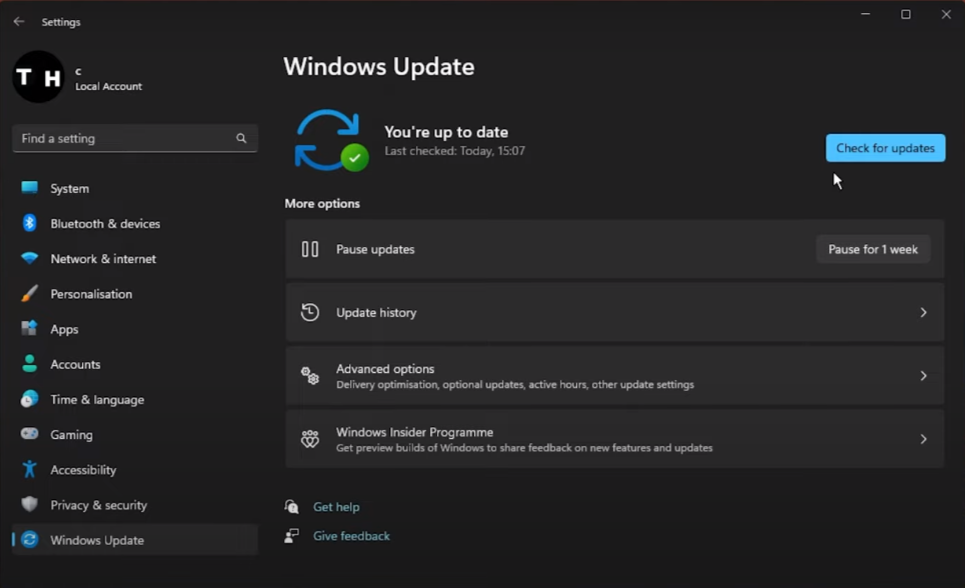The image size is (965, 588).
Task: Open Accessibility settings
Action: click(x=135, y=469)
